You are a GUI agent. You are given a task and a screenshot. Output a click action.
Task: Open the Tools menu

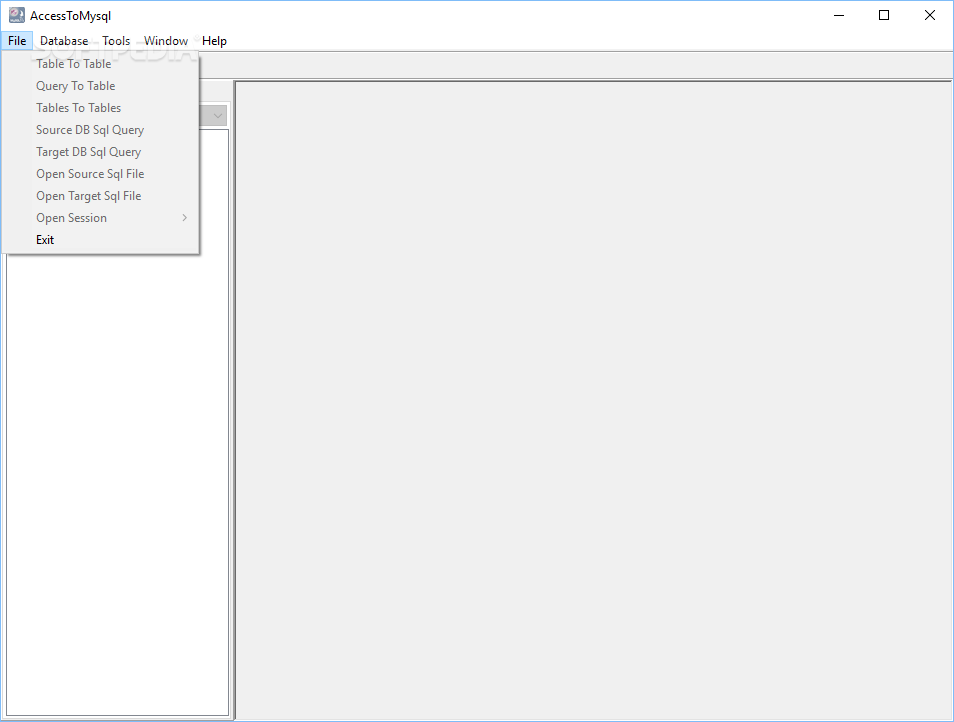pos(116,41)
